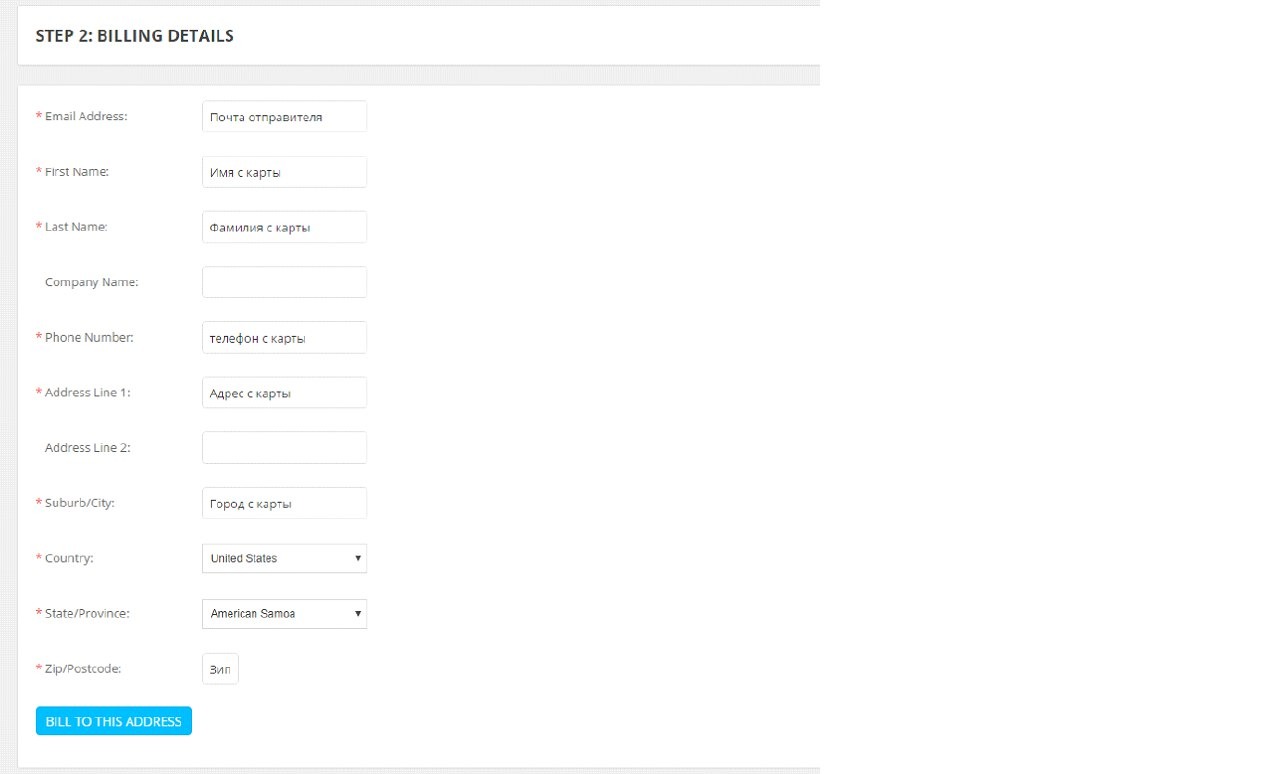This screenshot has height=774, width=1280.
Task: Focus the Zip/Postcode field
Action: (x=220, y=669)
